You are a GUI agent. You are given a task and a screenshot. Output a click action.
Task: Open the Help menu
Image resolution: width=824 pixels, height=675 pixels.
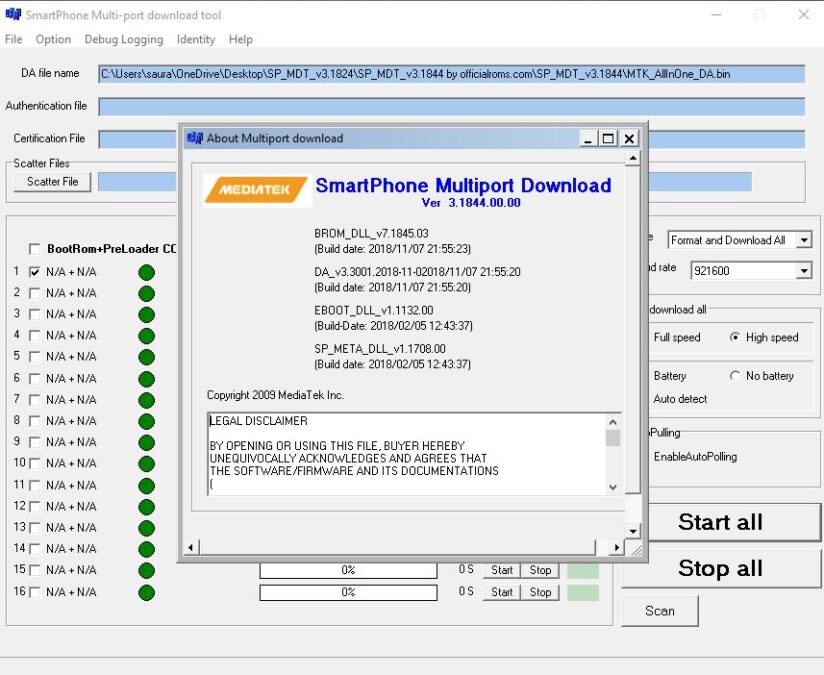point(241,39)
